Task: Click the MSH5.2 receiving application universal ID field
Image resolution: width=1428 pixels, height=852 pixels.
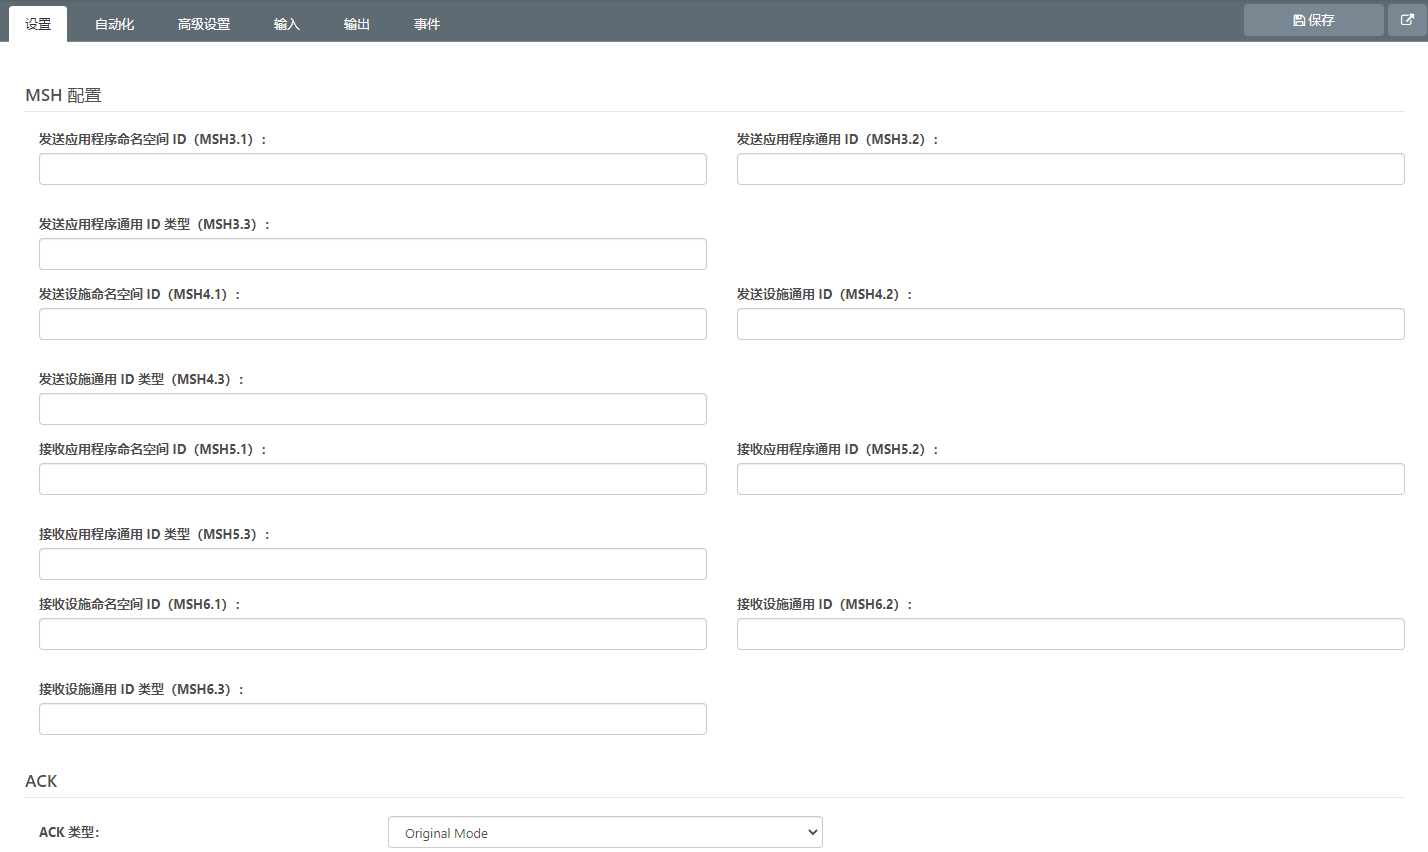Action: click(1071, 479)
